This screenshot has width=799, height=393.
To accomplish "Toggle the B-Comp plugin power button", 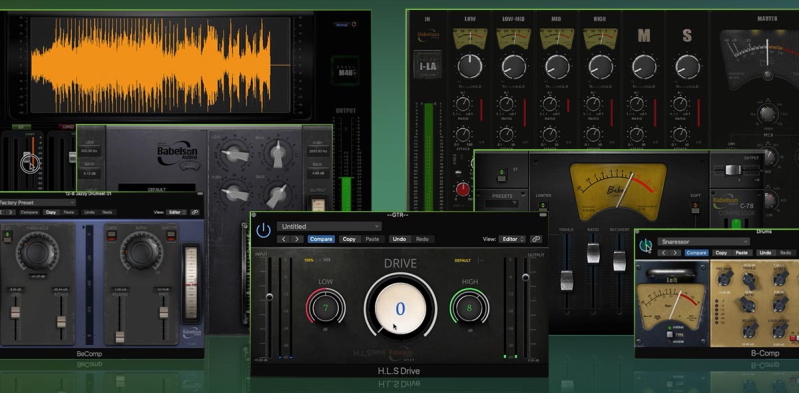I will click(x=646, y=246).
